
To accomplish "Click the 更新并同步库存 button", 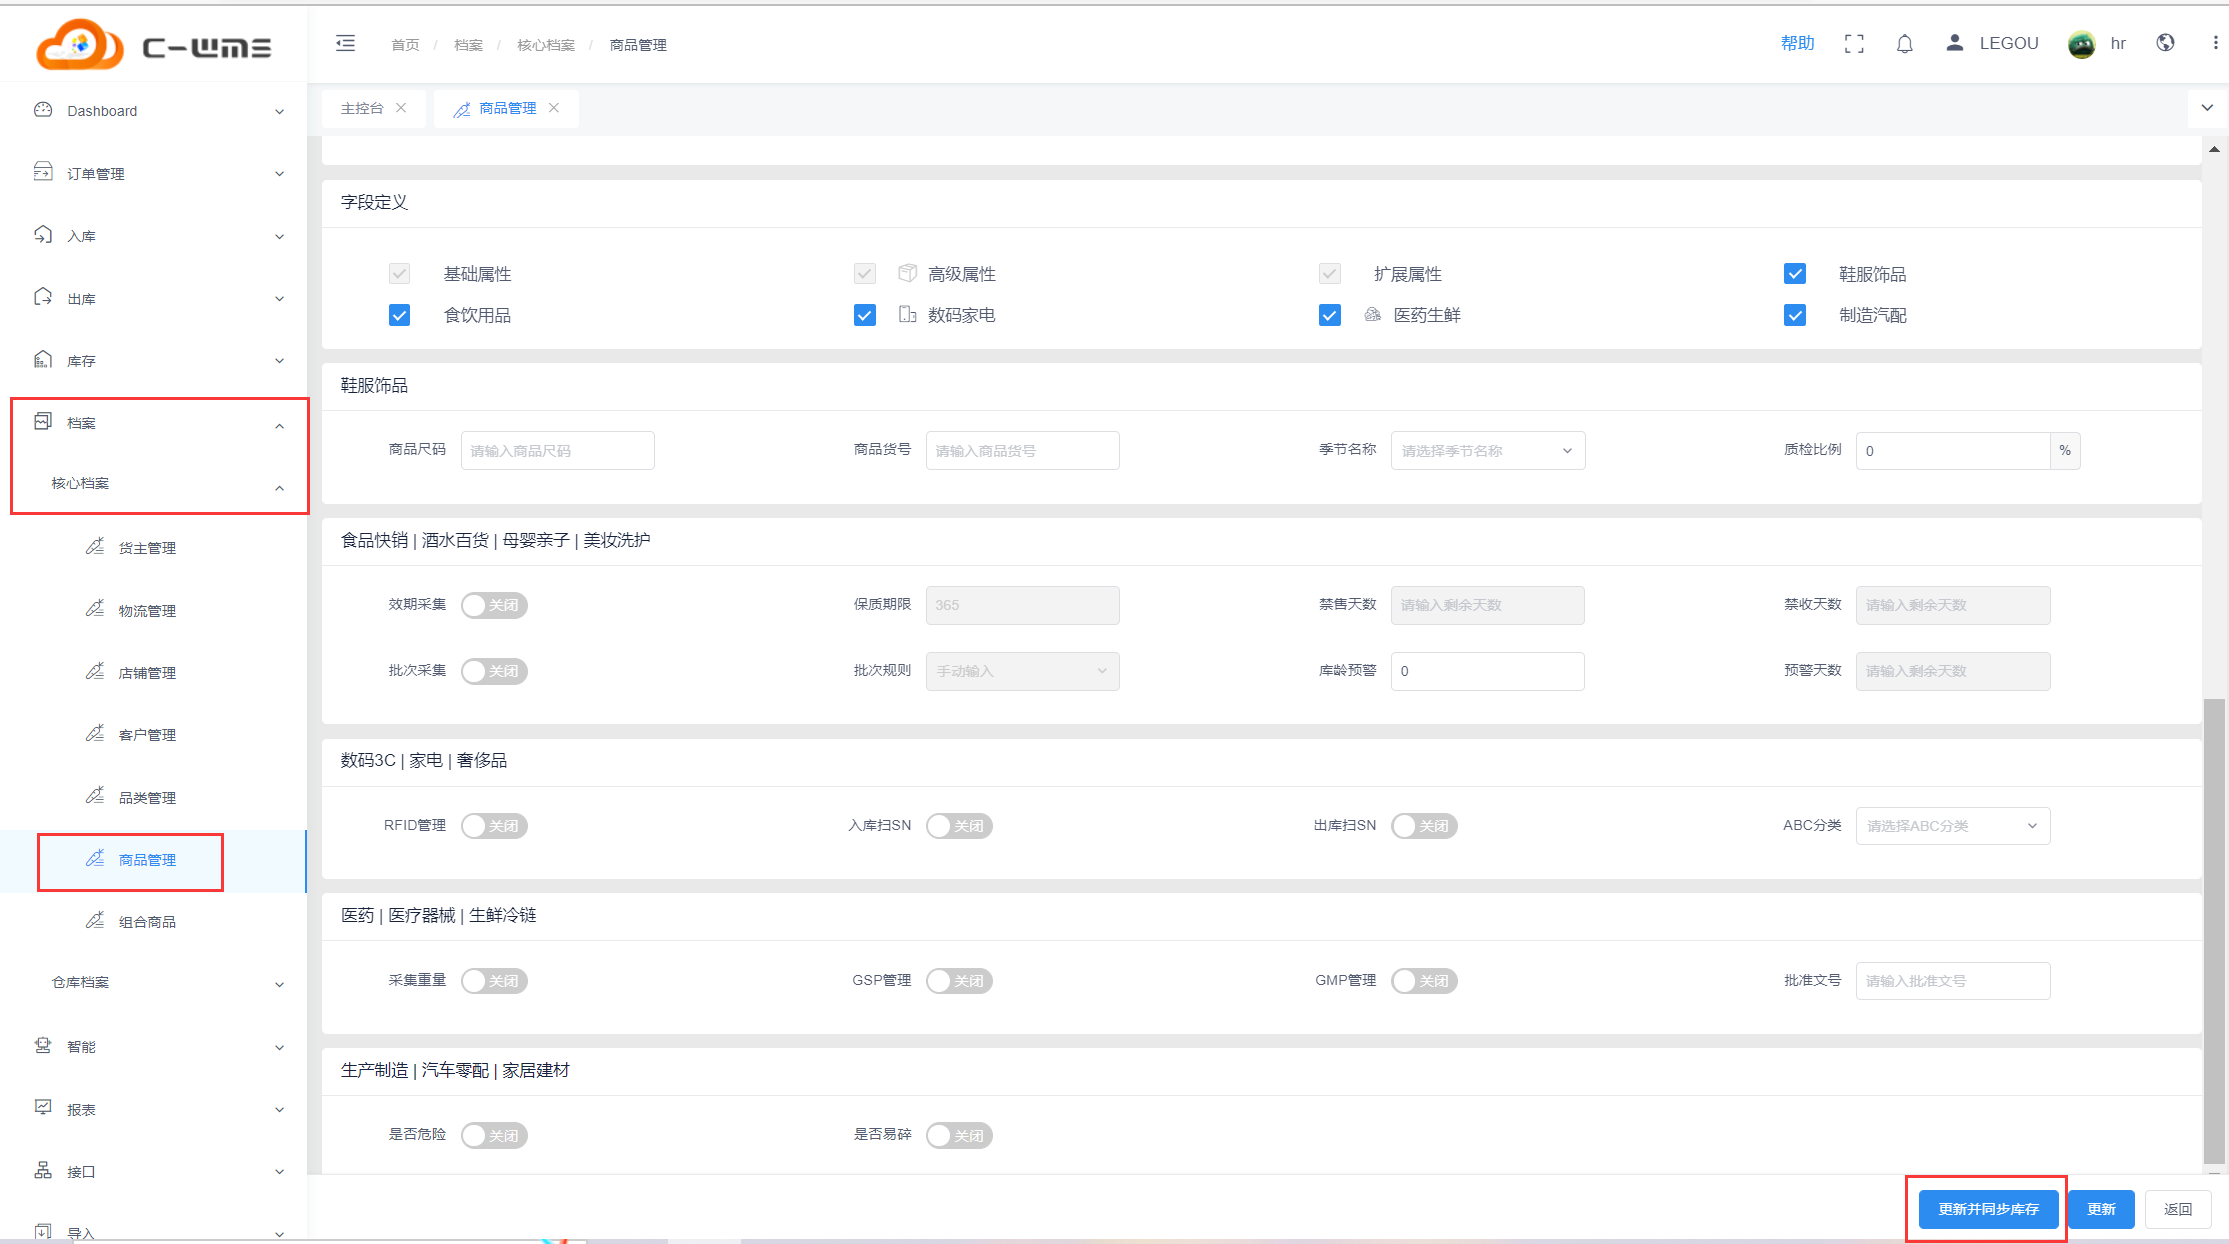I will pos(1988,1209).
